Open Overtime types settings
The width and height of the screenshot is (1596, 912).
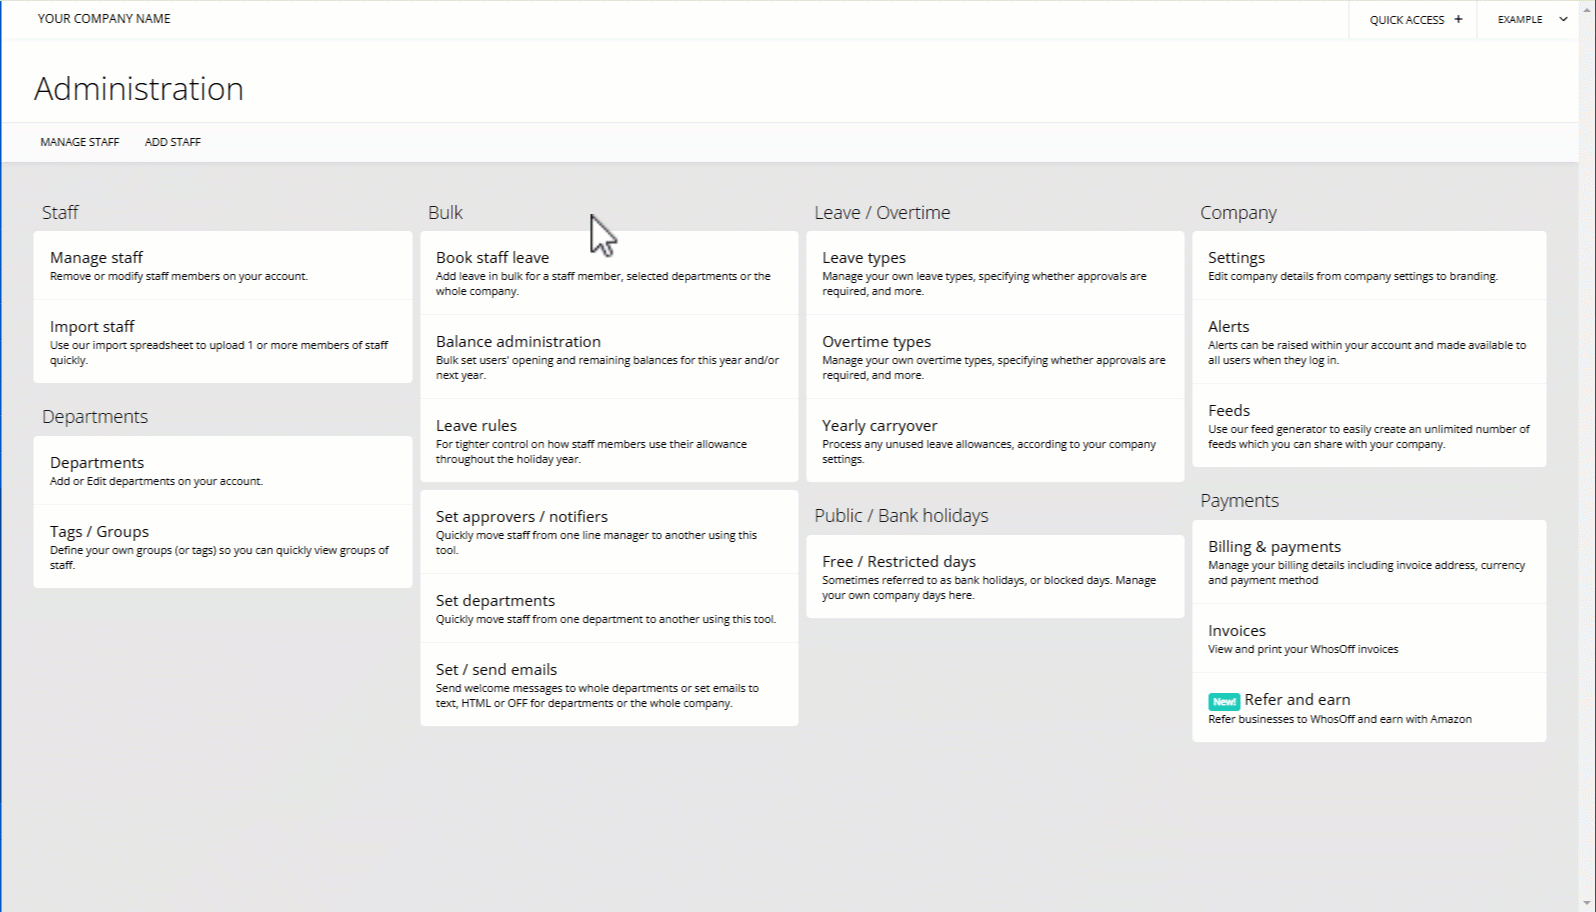tap(995, 357)
